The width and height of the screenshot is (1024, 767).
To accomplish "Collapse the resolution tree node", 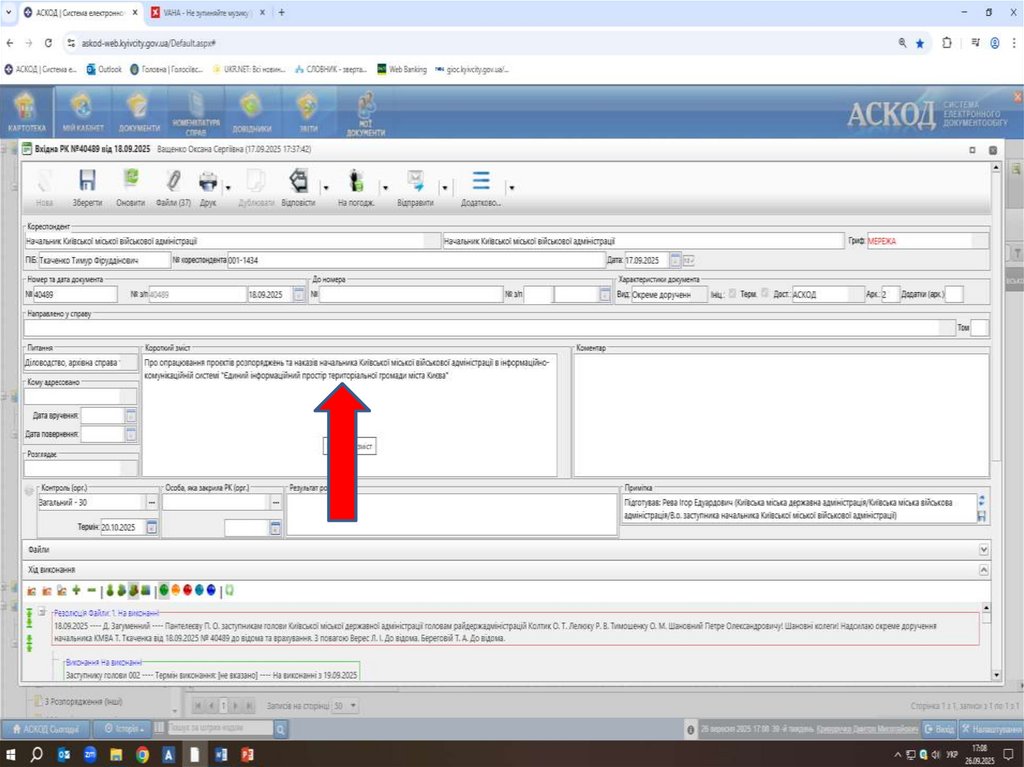I will tap(42, 612).
